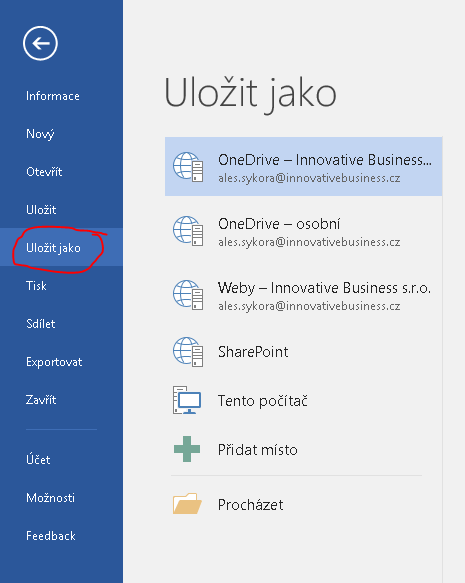Click email under highlighted OneDrive Innovative Business
The width and height of the screenshot is (465, 583).
click(x=309, y=178)
